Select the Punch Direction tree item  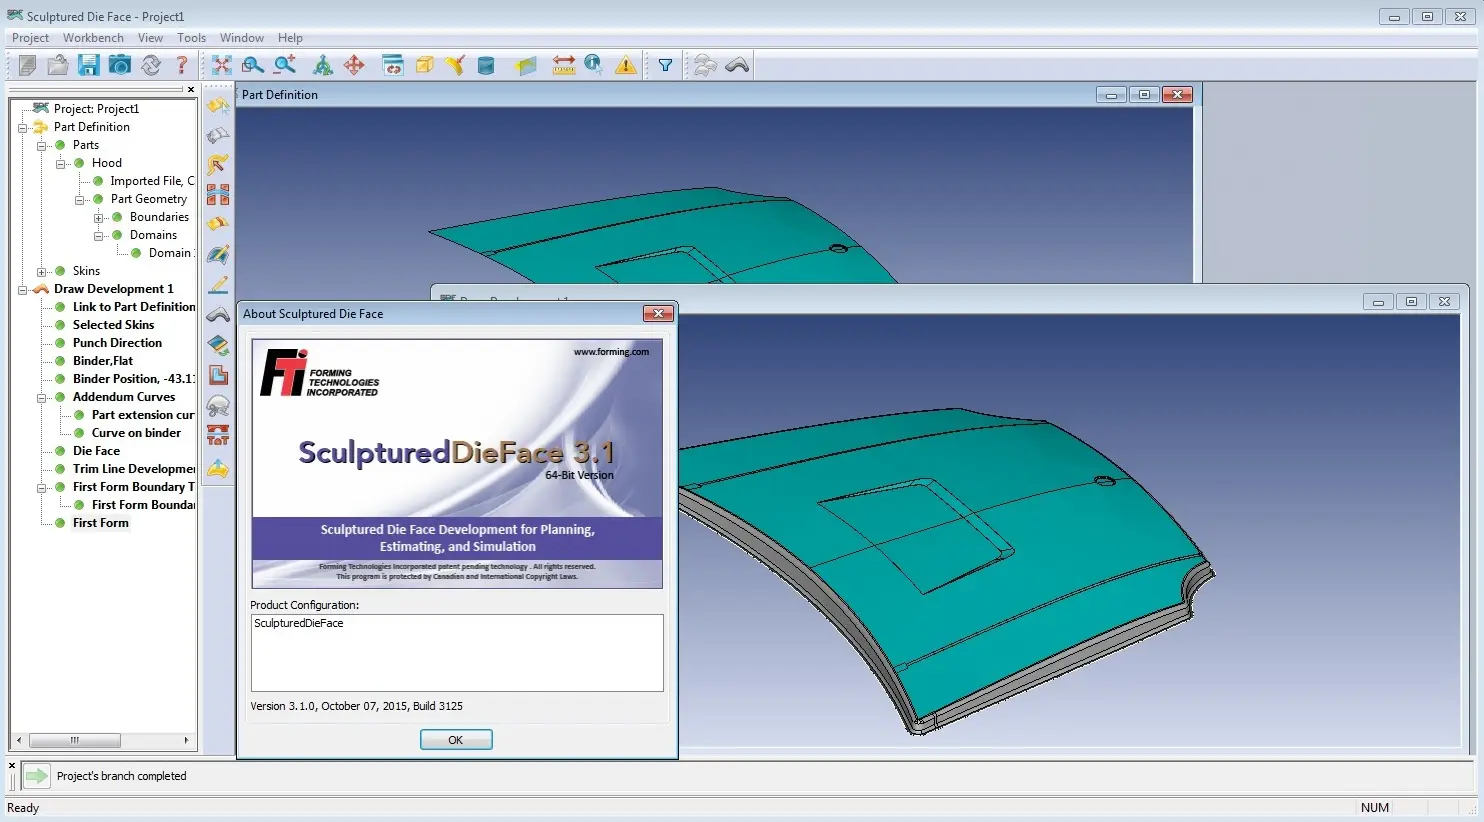(117, 343)
